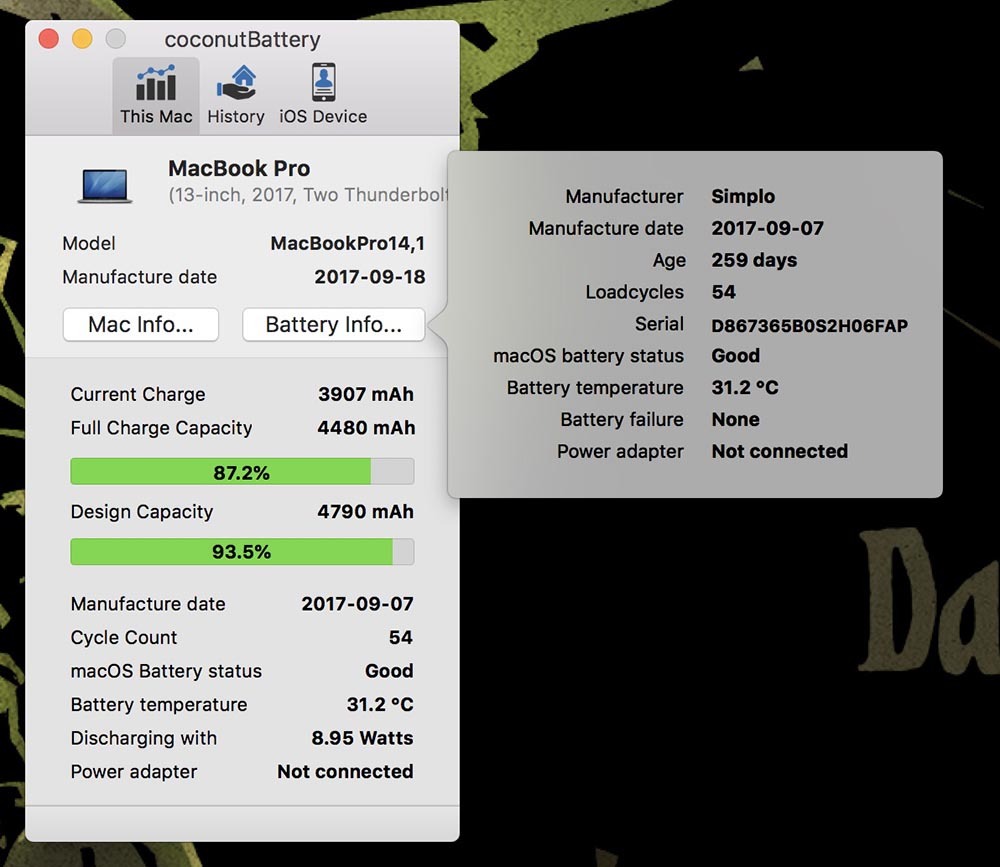
Task: Minimize the coconutBattery window
Action: (82, 39)
